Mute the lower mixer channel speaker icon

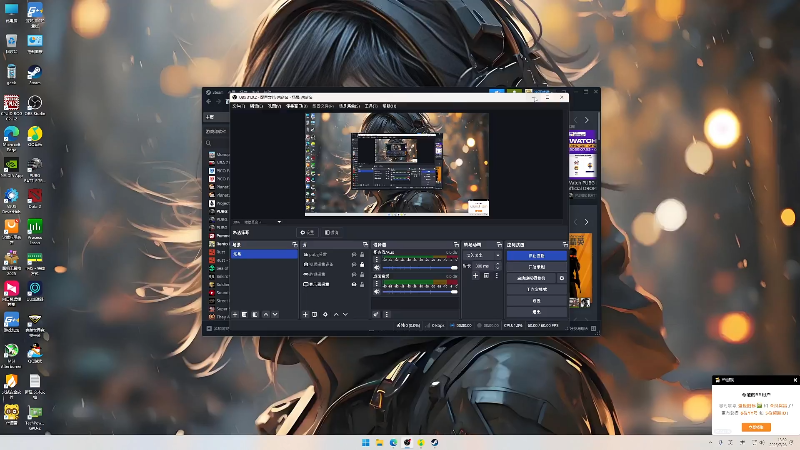tap(377, 291)
